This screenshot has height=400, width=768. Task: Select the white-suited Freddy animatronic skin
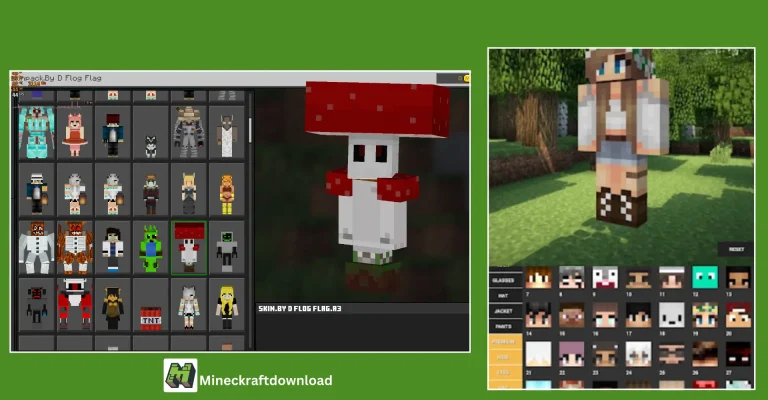36,248
